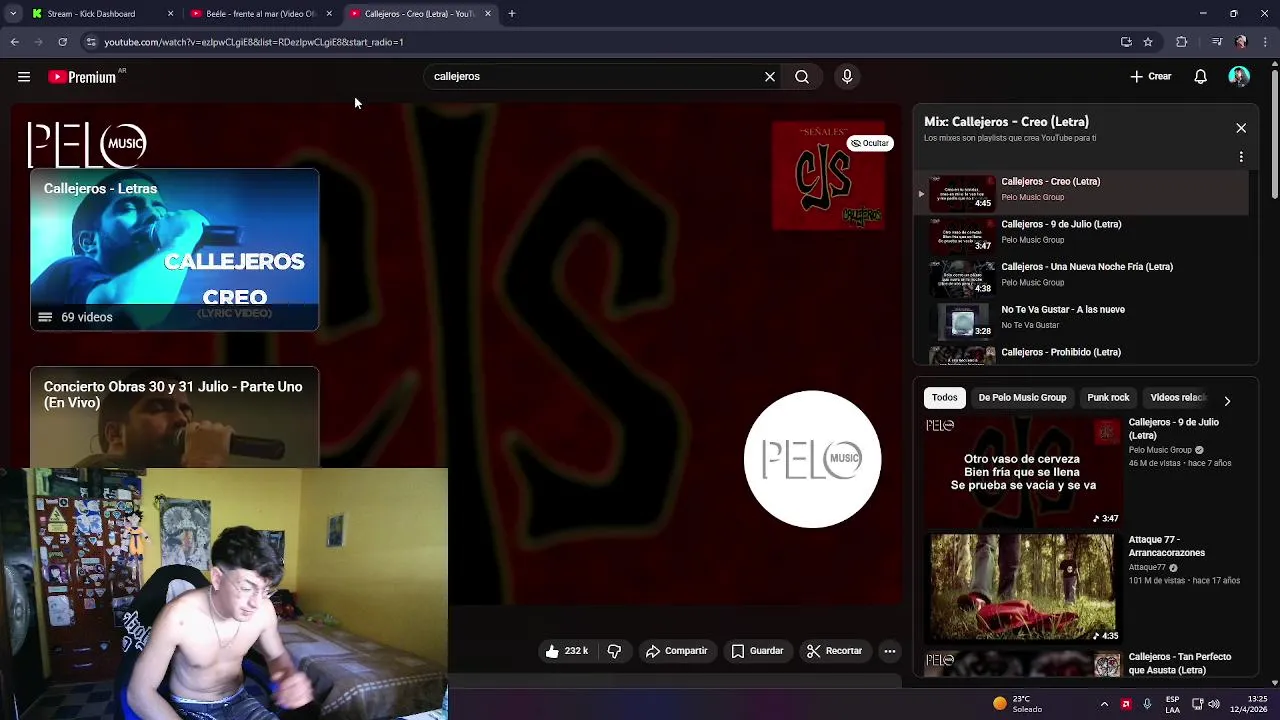
Task: Like the video with thumbs up
Action: pos(566,651)
